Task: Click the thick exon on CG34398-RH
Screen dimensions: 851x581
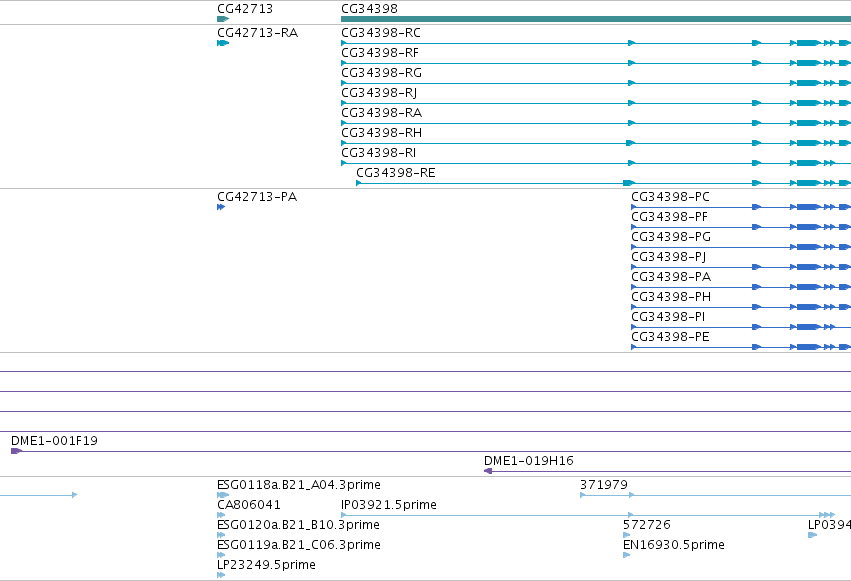Action: (809, 143)
